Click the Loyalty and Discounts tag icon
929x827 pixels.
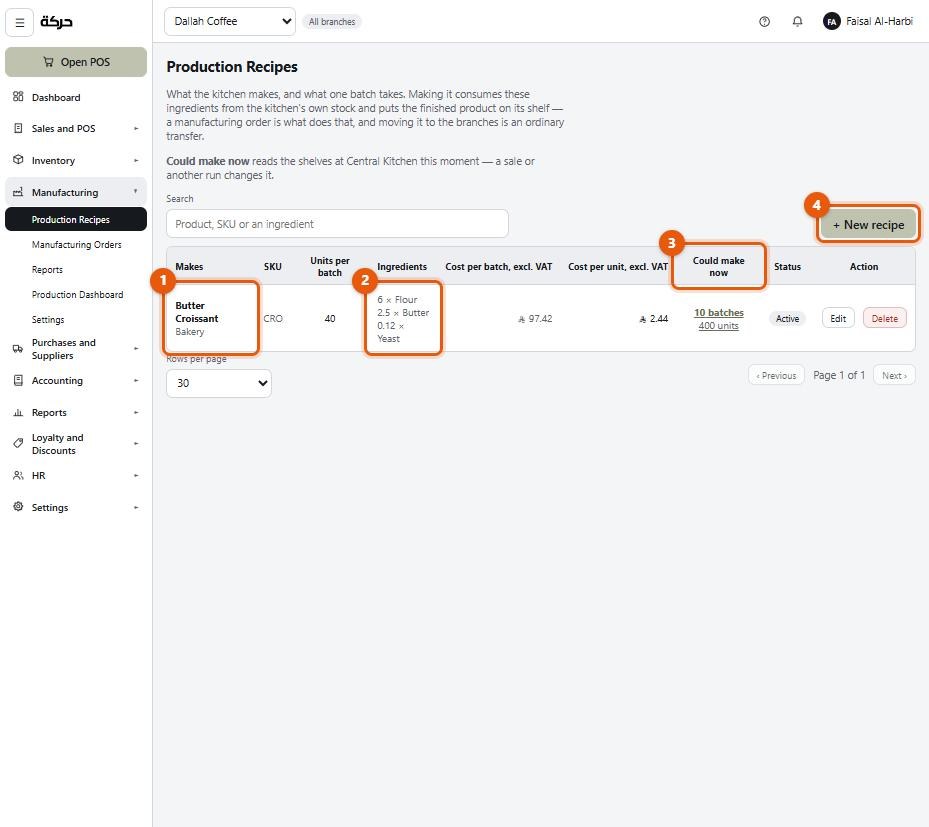(18, 444)
